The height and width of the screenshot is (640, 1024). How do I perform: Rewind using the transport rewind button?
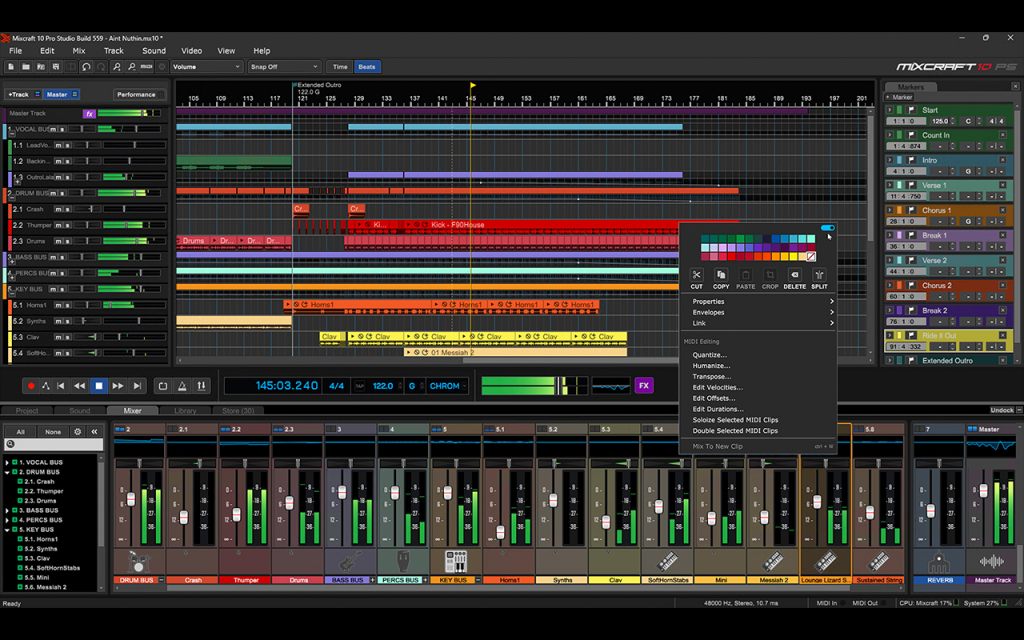pos(80,386)
